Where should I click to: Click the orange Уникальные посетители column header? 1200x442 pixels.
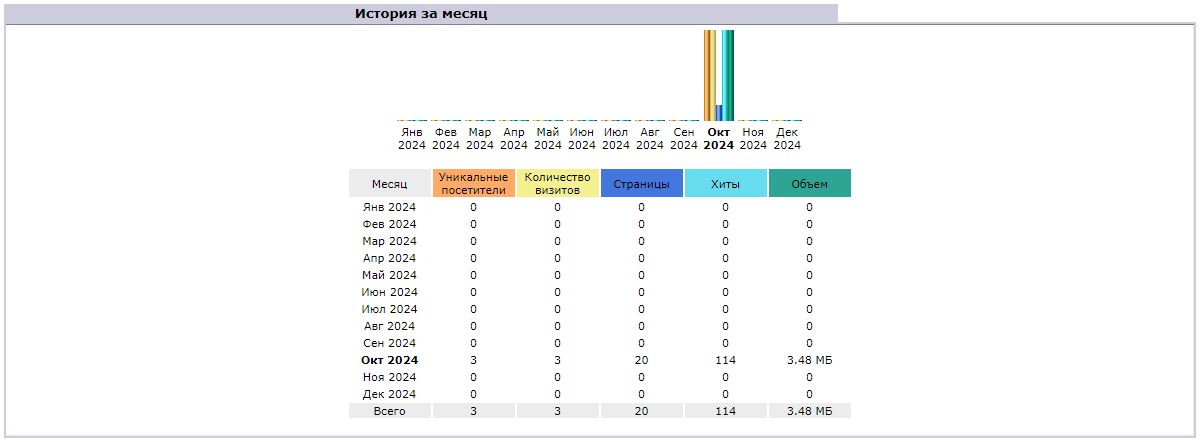pos(474,183)
